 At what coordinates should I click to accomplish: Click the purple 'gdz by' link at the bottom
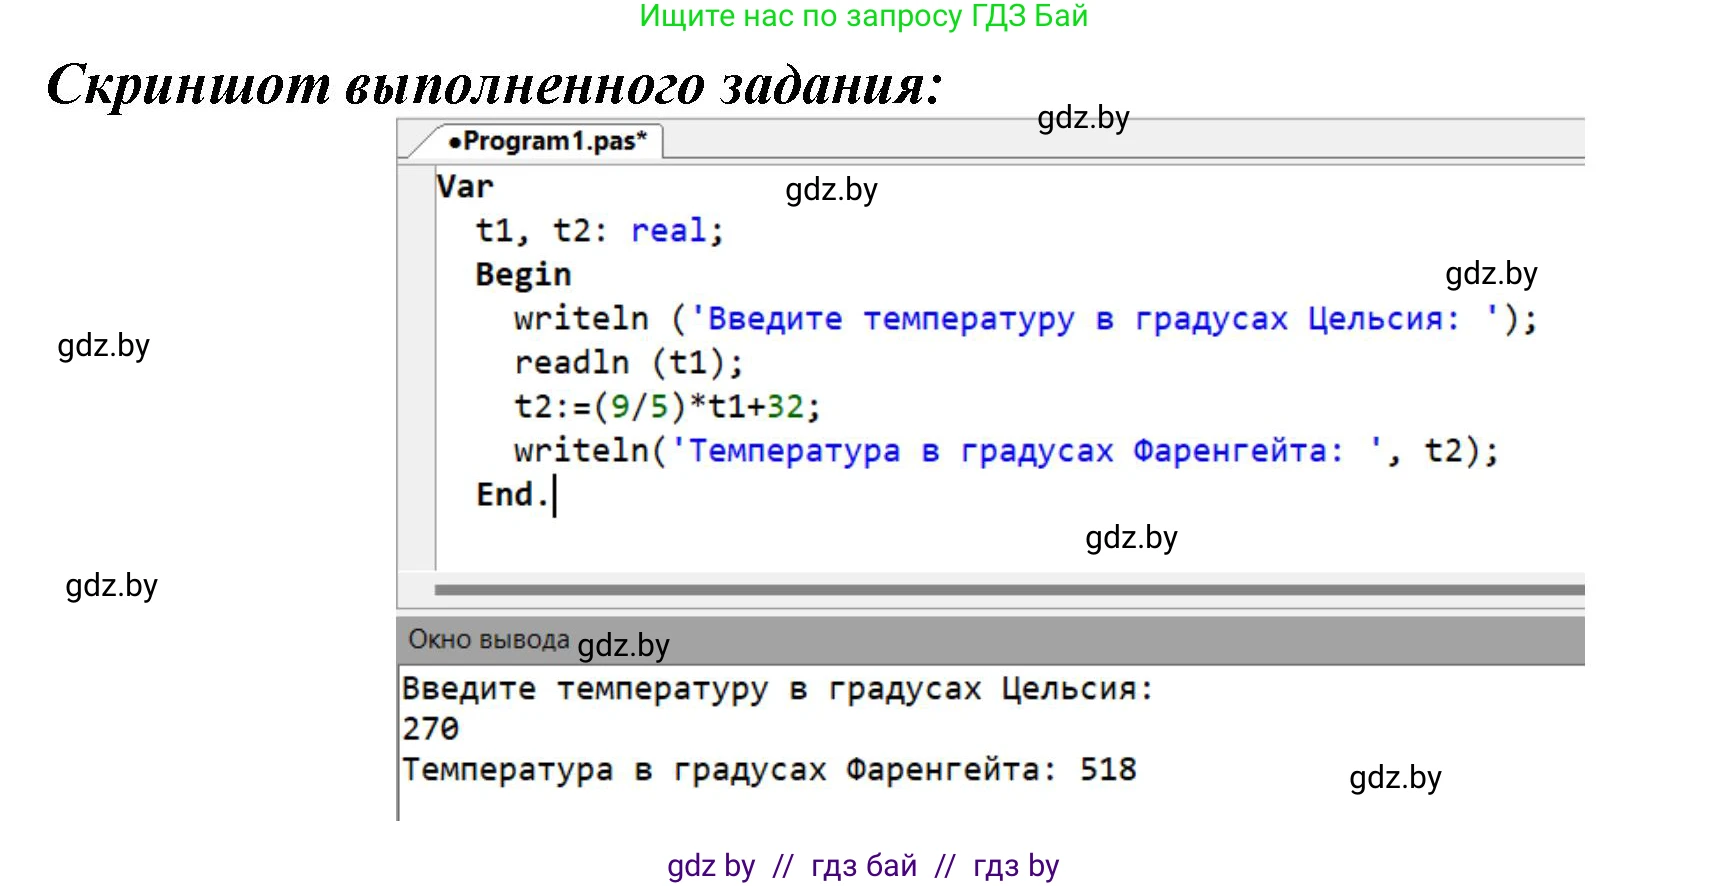[711, 866]
